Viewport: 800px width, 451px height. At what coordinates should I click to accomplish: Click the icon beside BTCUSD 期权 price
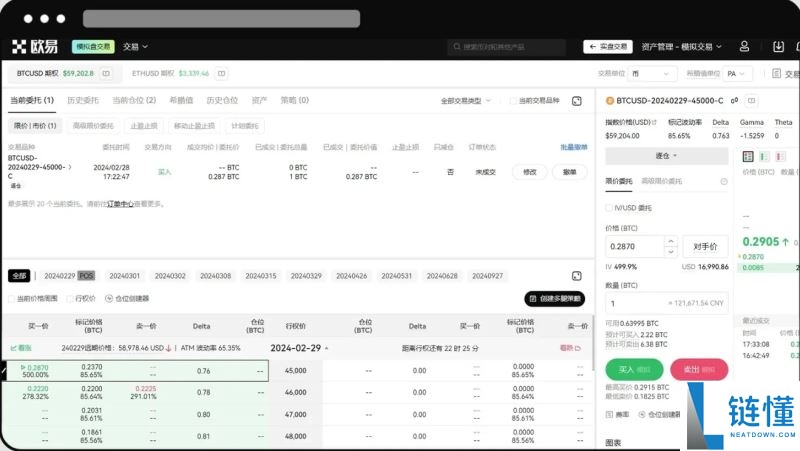point(106,73)
